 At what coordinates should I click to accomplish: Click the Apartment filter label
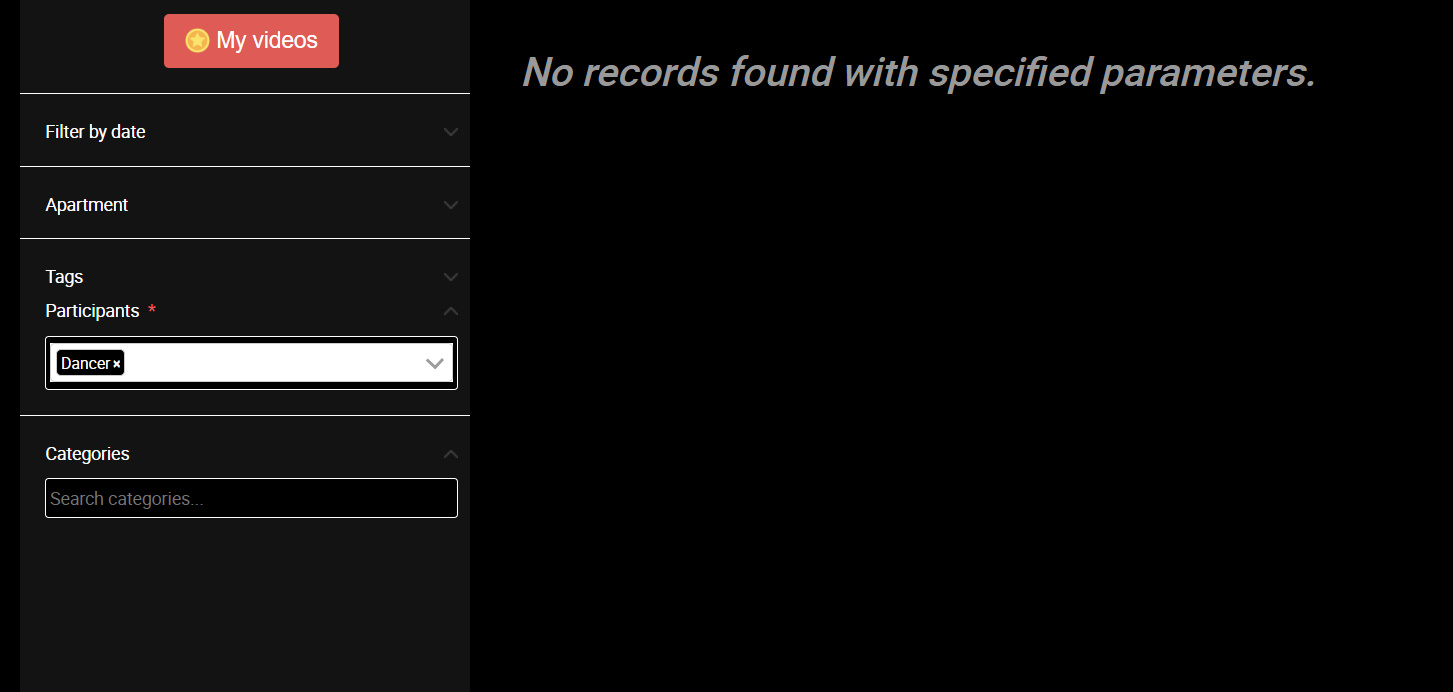[87, 205]
